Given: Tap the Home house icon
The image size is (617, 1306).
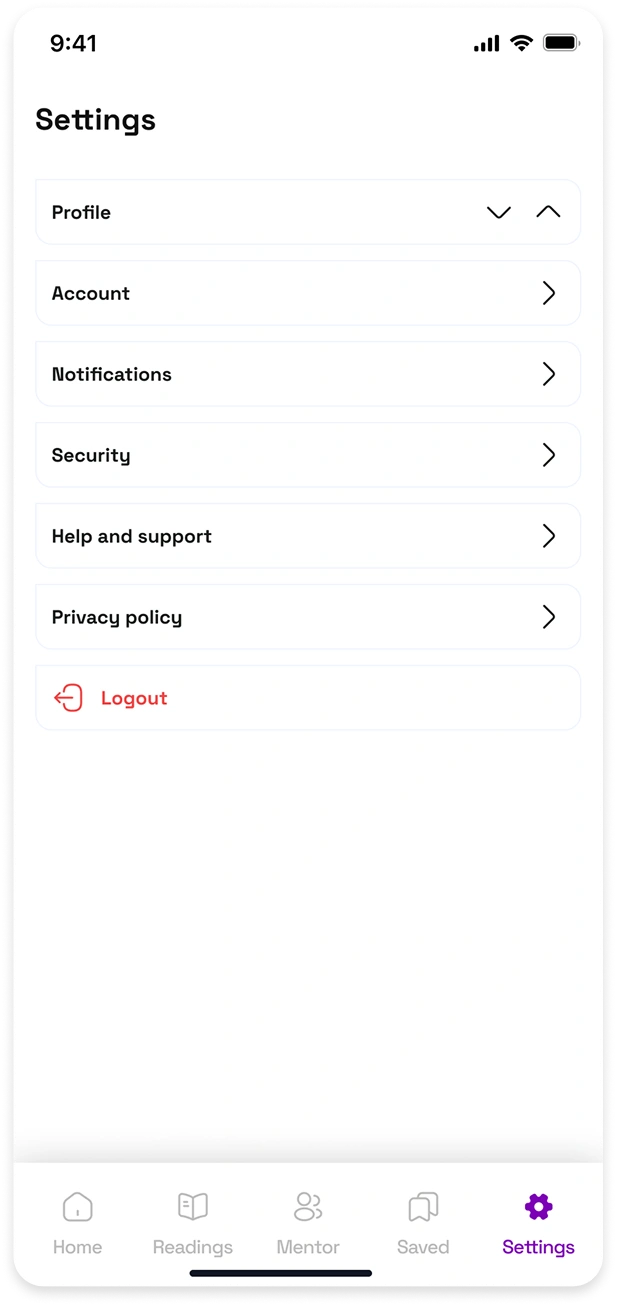Looking at the screenshot, I should click(77, 1206).
